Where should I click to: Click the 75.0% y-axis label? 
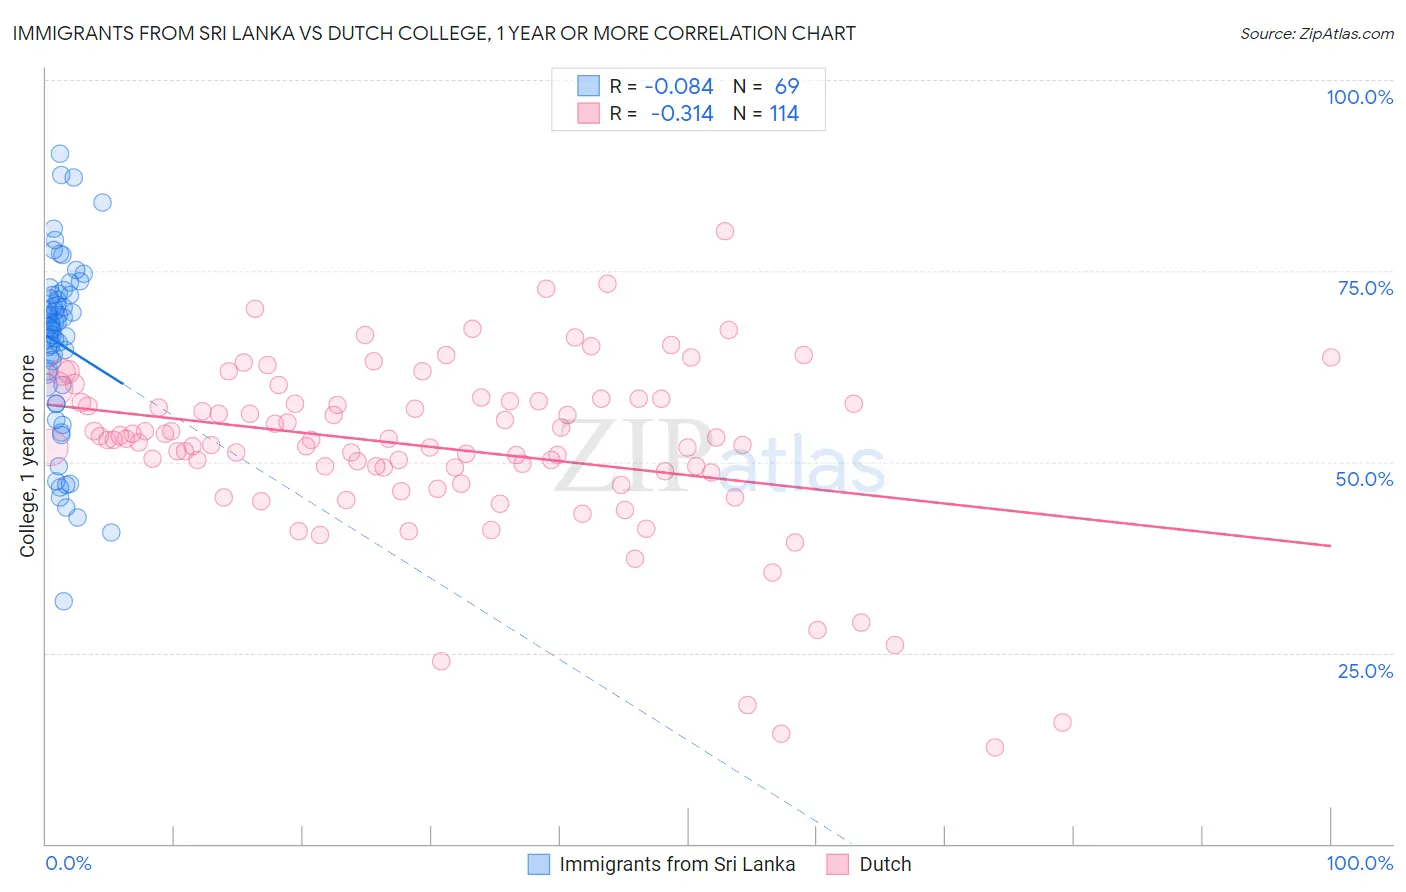1365,288
